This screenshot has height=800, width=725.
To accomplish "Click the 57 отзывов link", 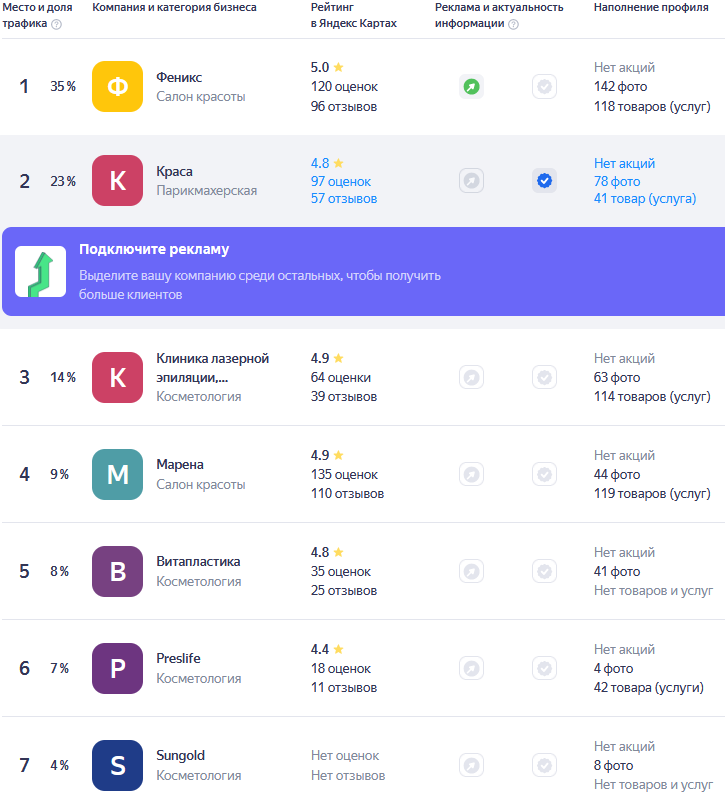I will point(344,198).
